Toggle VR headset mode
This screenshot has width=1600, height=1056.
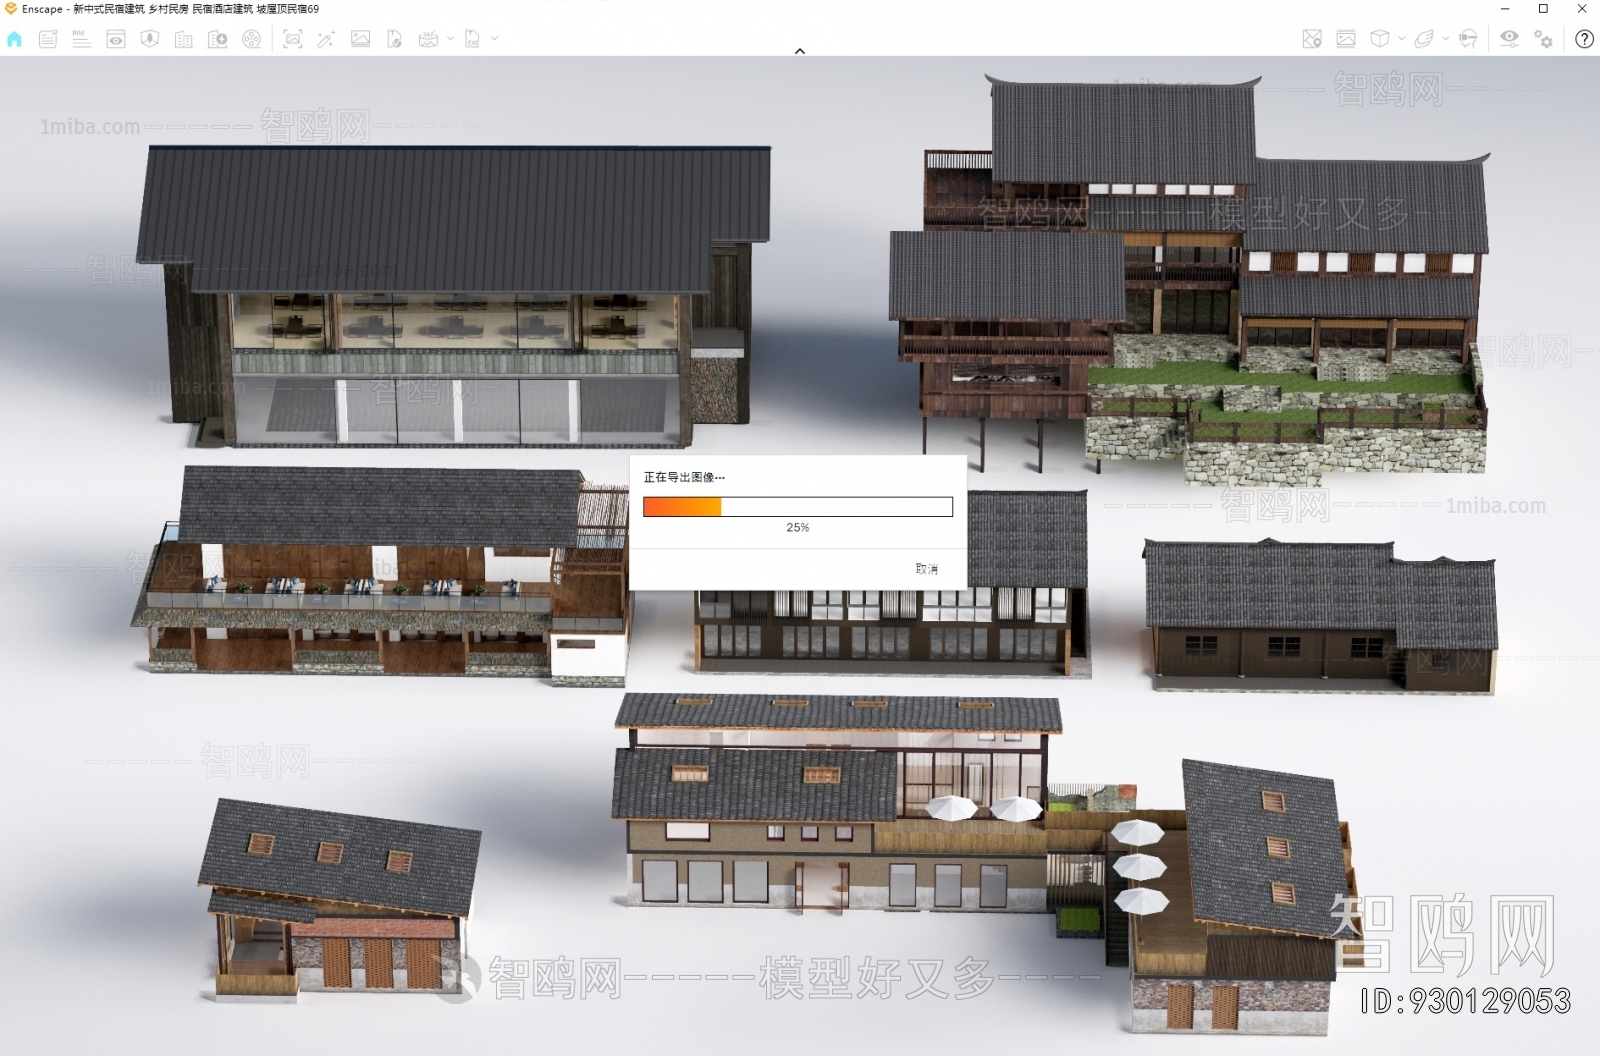(1468, 40)
